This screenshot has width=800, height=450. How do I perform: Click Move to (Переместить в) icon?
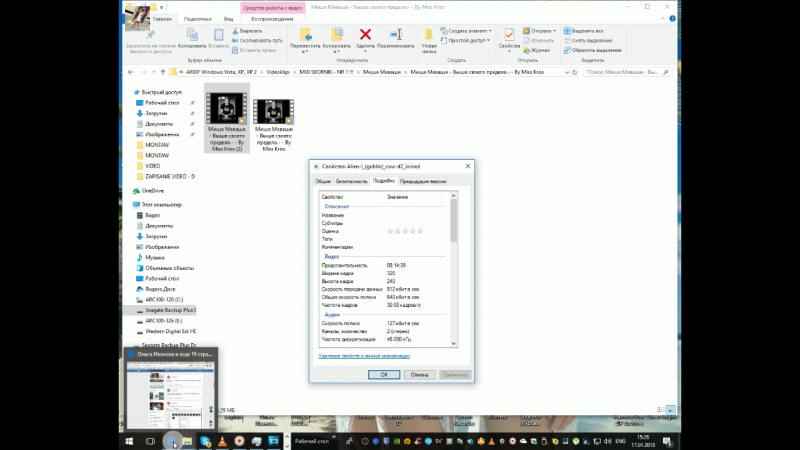[305, 37]
